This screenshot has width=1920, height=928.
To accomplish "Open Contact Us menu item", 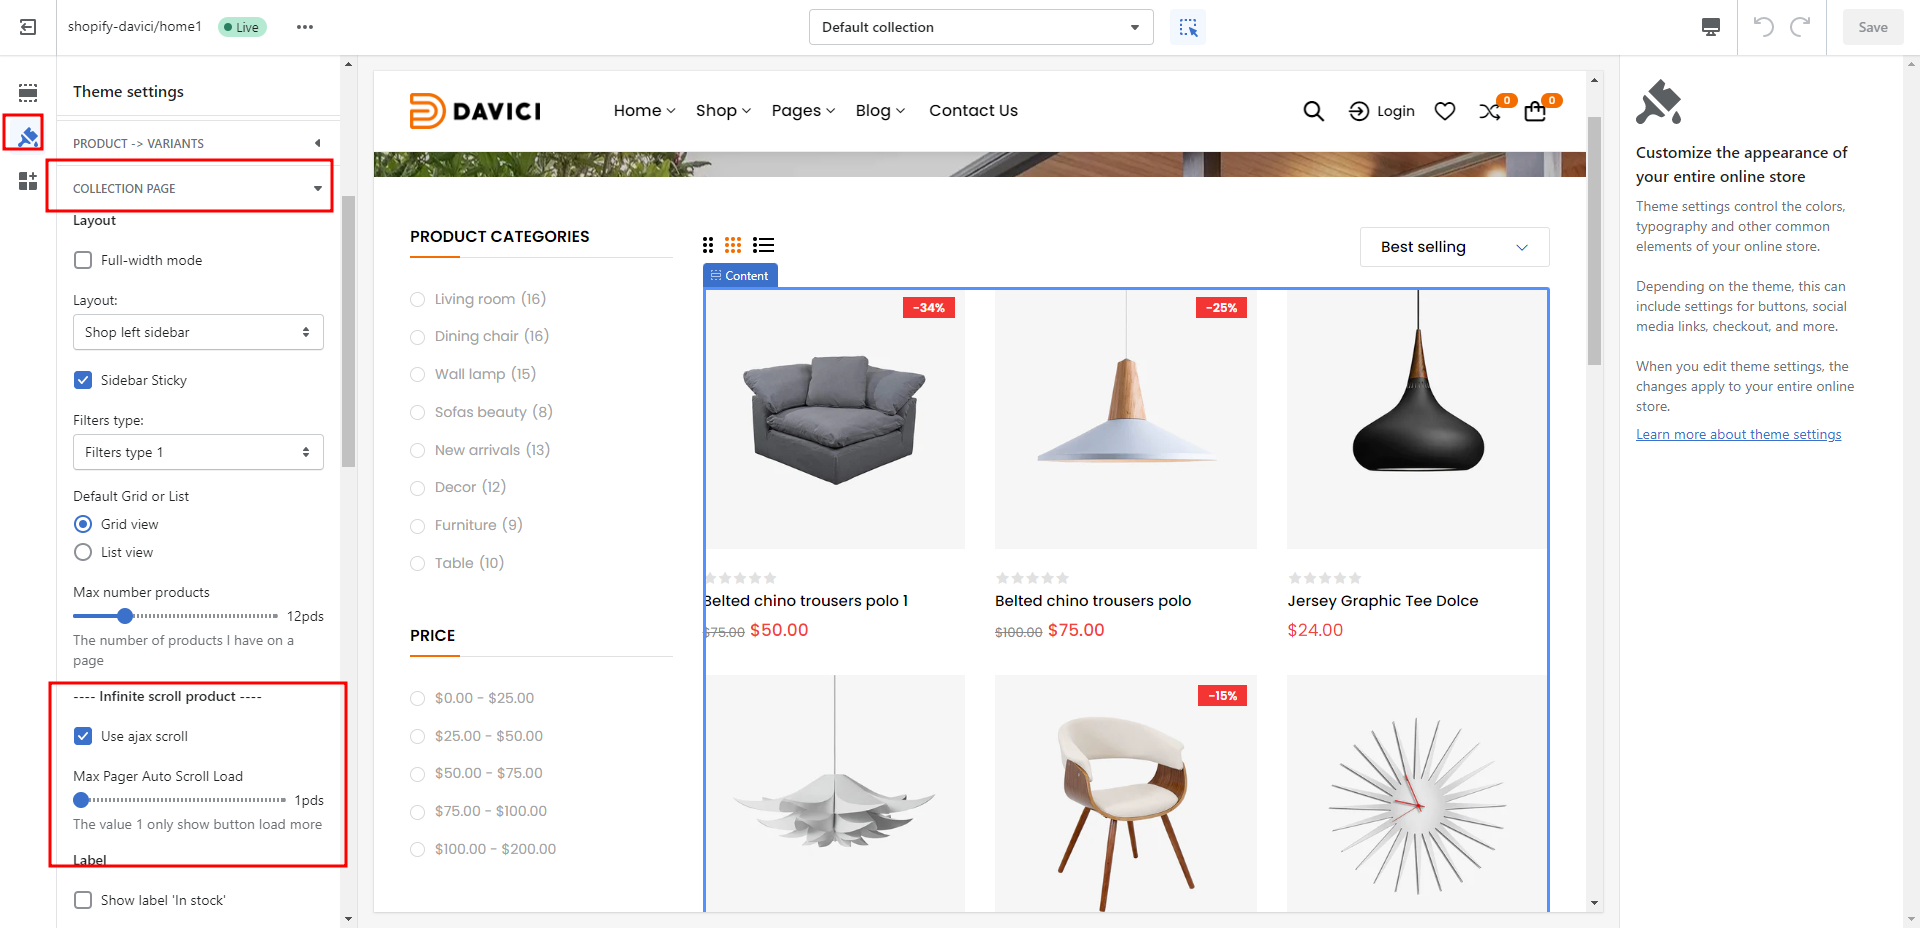I will (x=973, y=111).
